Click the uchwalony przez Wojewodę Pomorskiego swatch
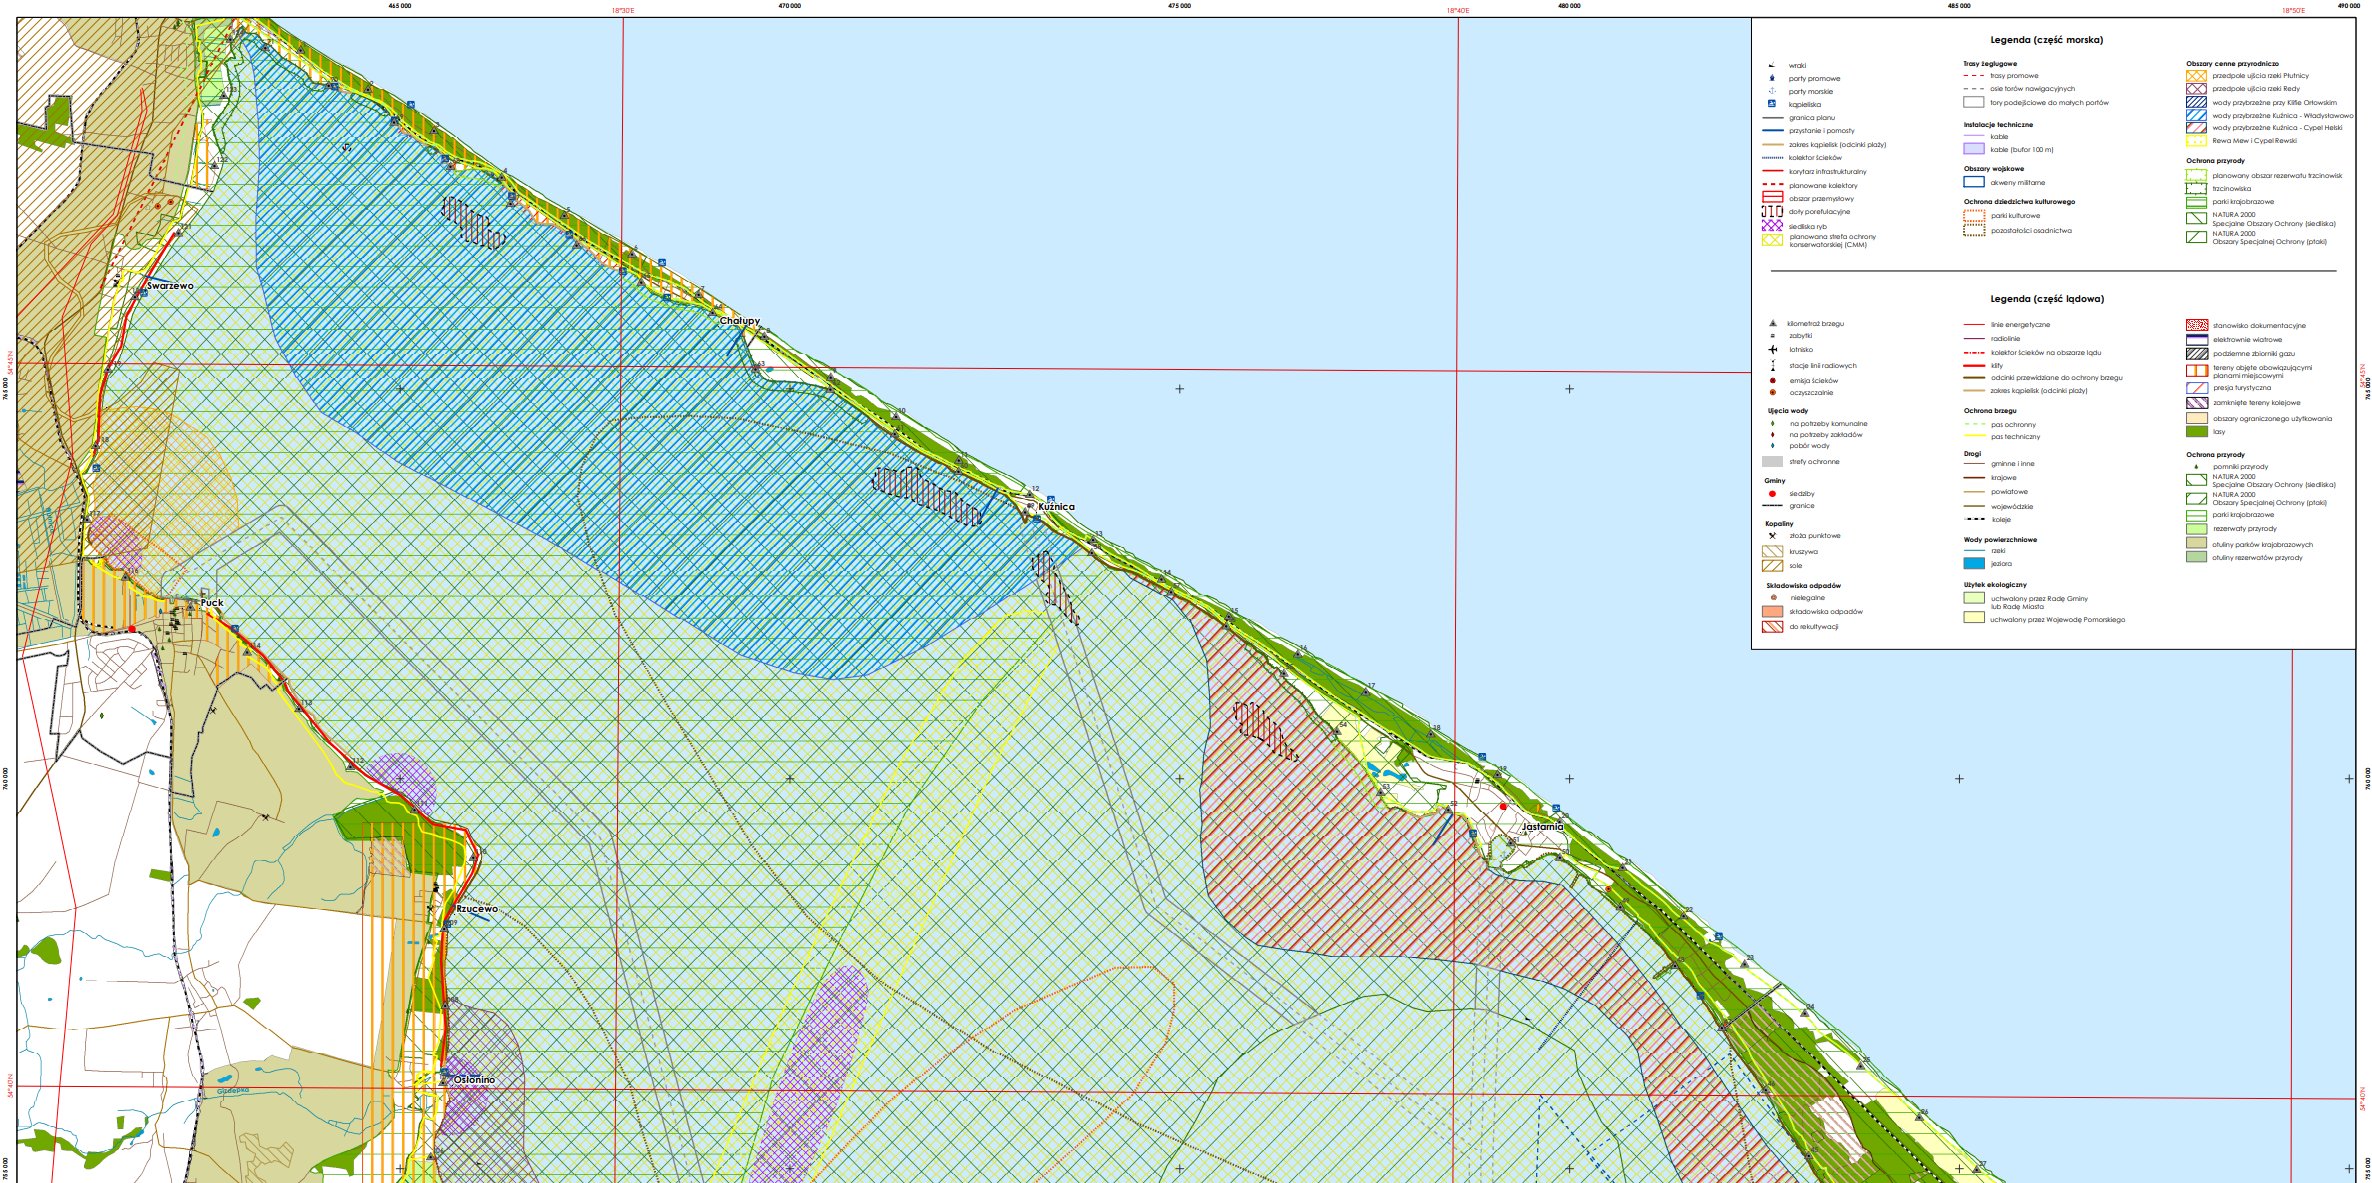The image size is (2372, 1183). 1974,618
